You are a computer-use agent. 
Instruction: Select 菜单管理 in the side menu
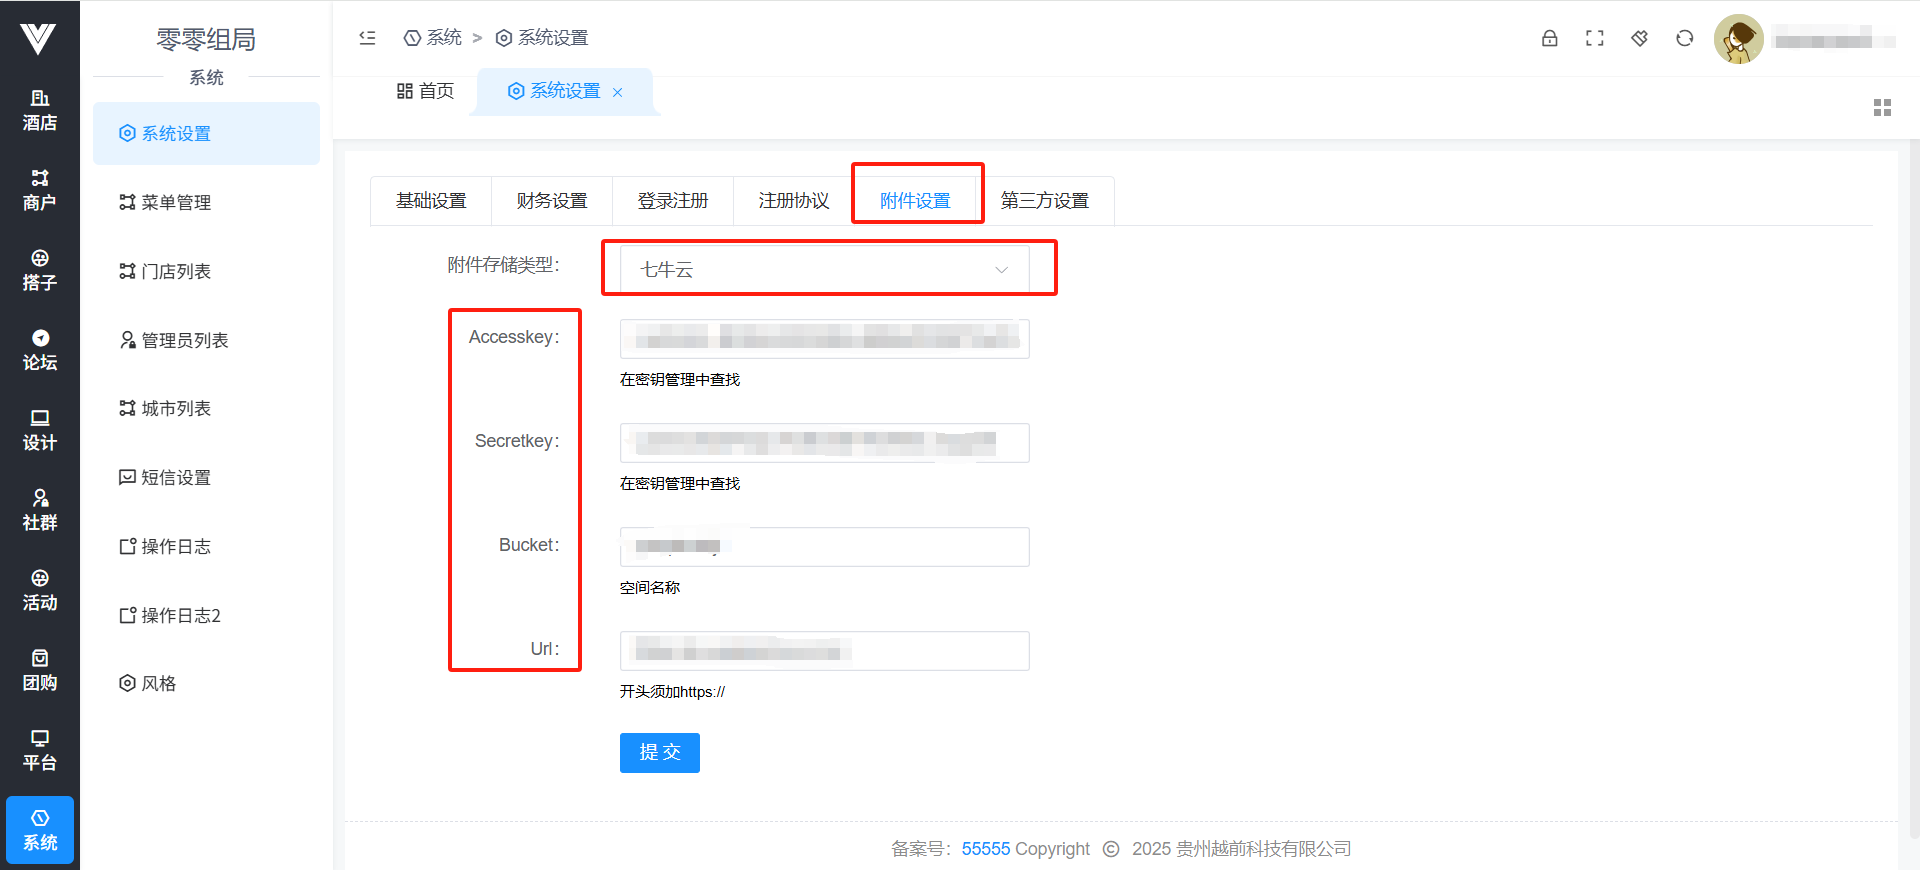coord(176,202)
